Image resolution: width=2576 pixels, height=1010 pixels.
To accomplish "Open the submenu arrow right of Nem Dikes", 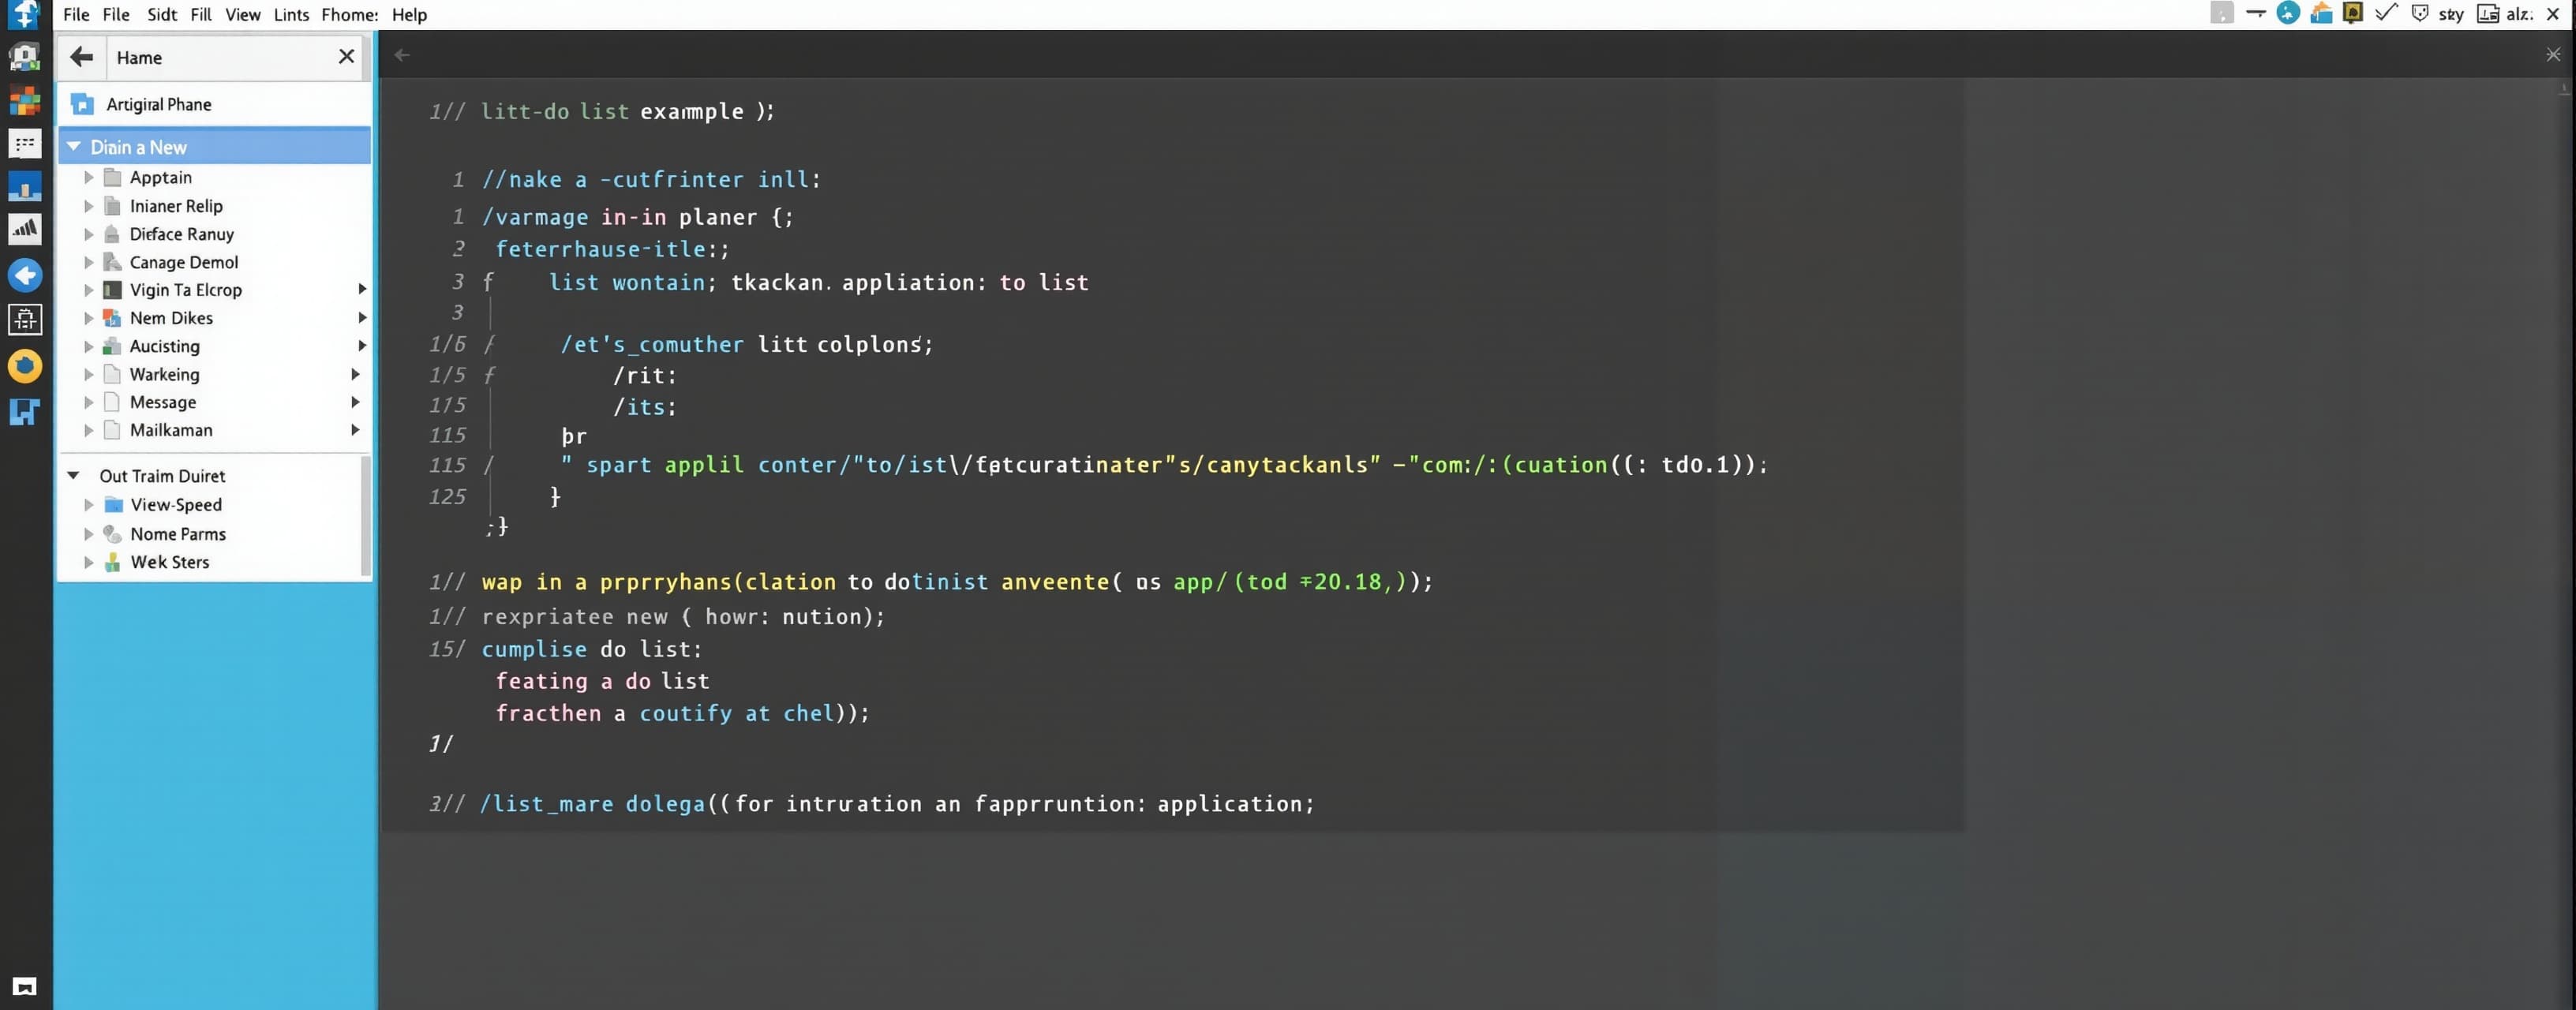I will click(362, 317).
